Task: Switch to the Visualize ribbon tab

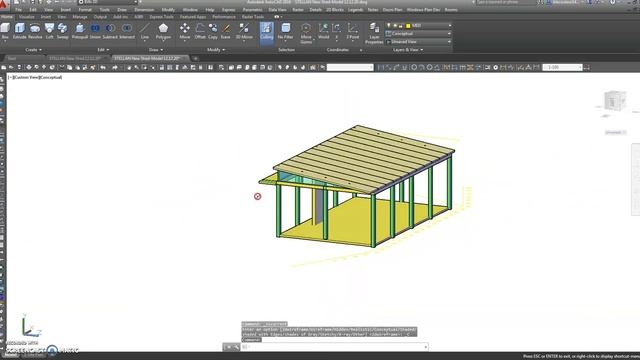Action: (27, 17)
